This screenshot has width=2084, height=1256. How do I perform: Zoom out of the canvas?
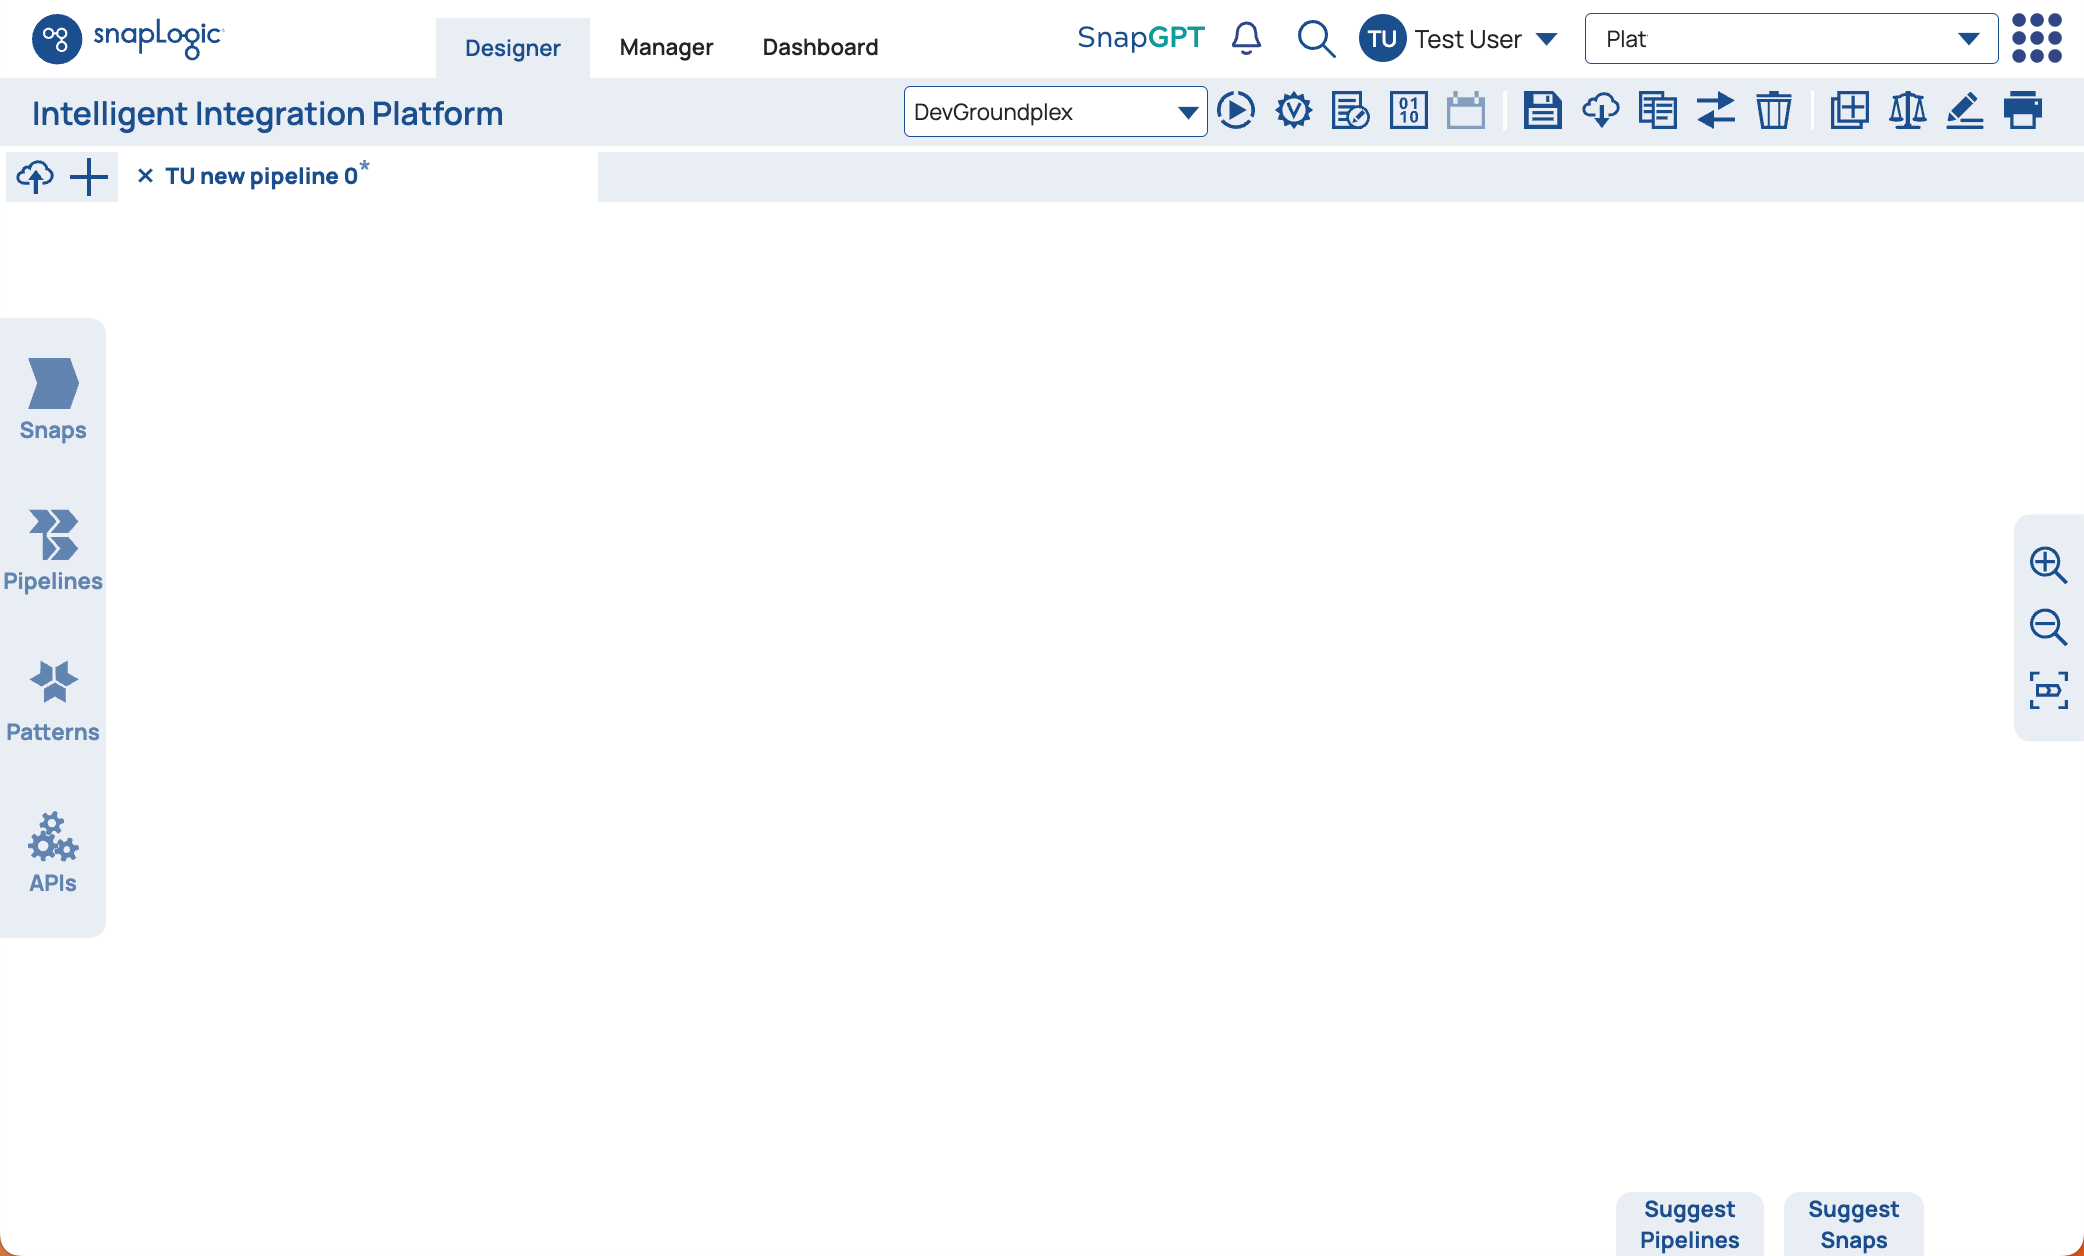tap(2047, 628)
